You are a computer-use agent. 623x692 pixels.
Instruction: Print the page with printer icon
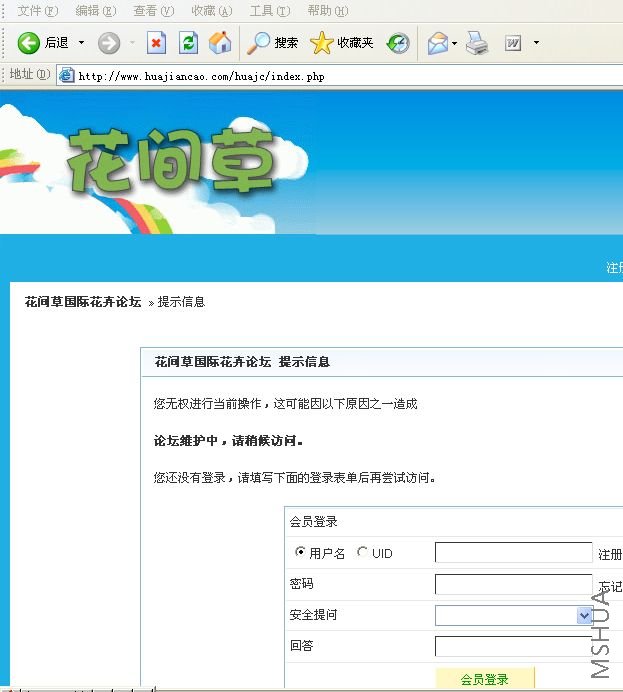click(477, 43)
